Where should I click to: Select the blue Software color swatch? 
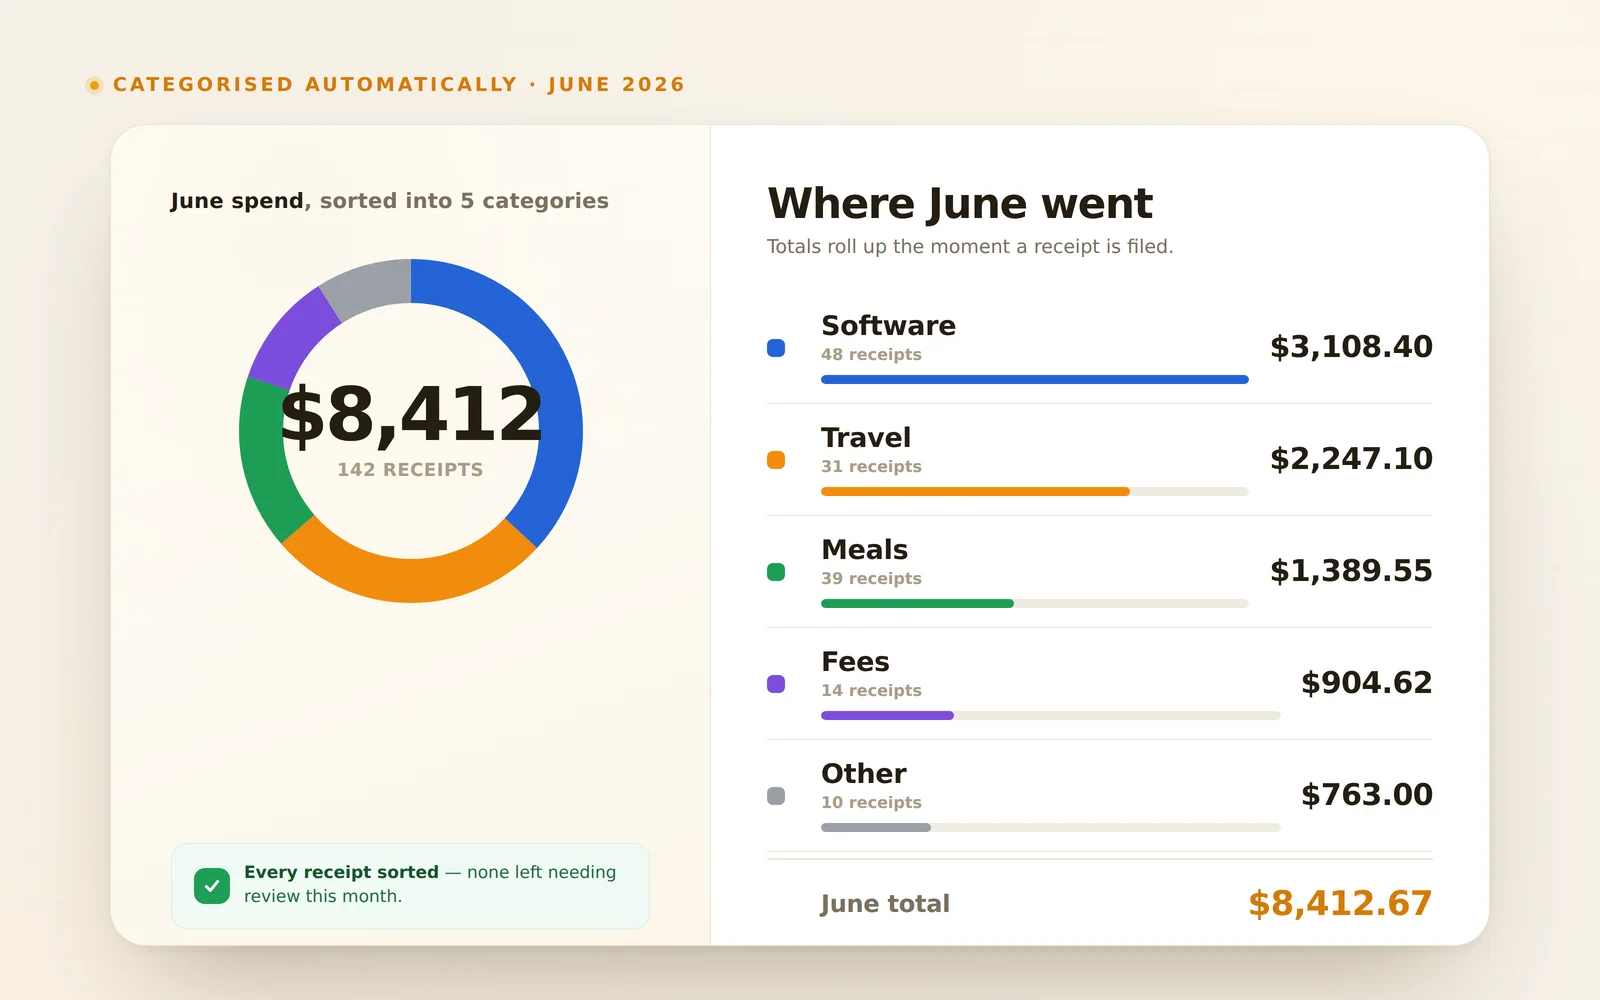(x=776, y=348)
